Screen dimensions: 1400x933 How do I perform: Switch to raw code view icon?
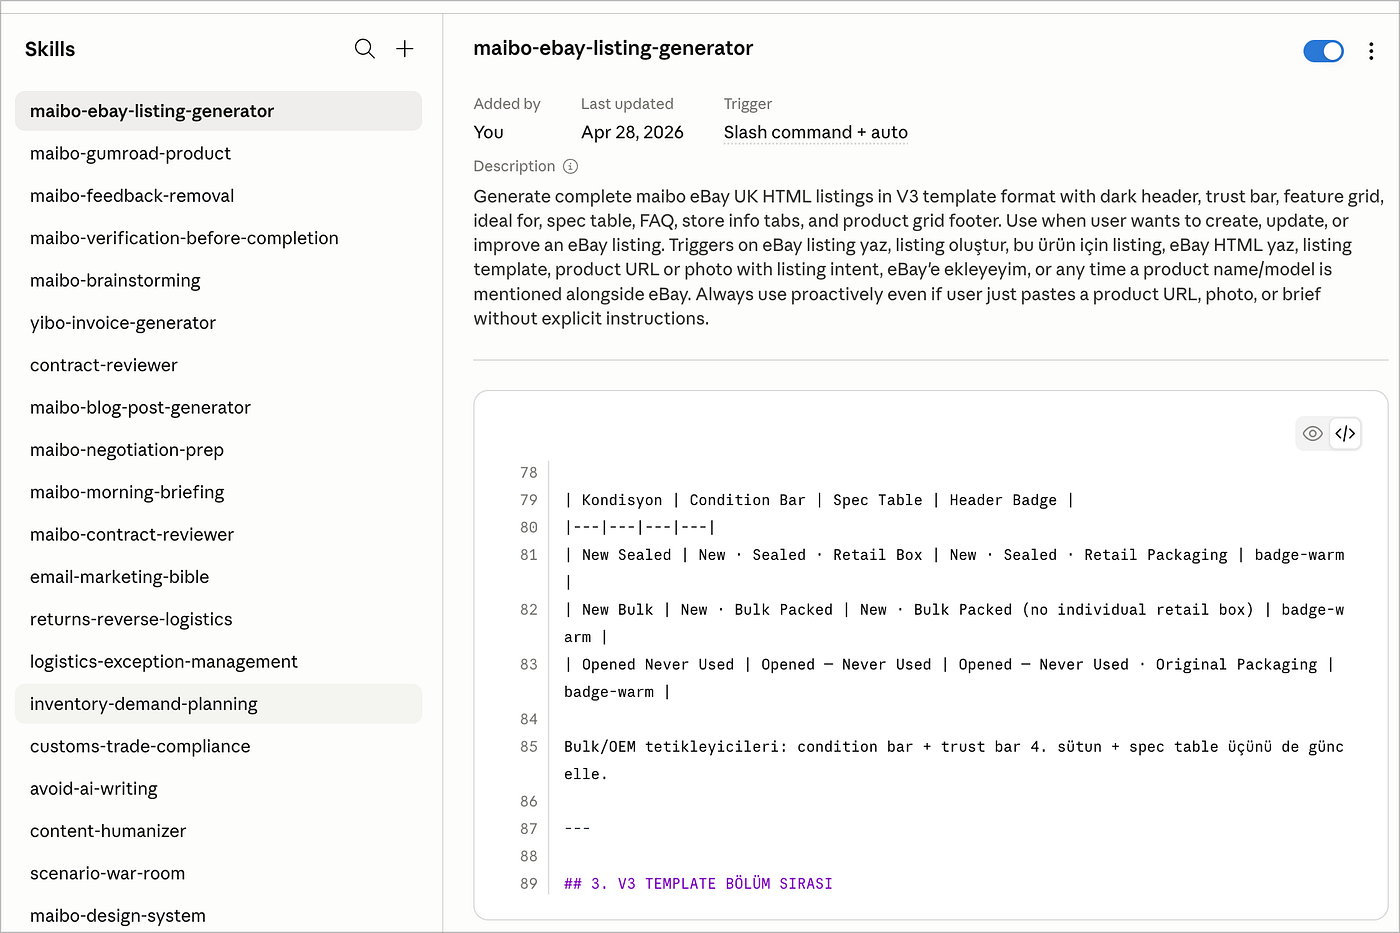1345,433
